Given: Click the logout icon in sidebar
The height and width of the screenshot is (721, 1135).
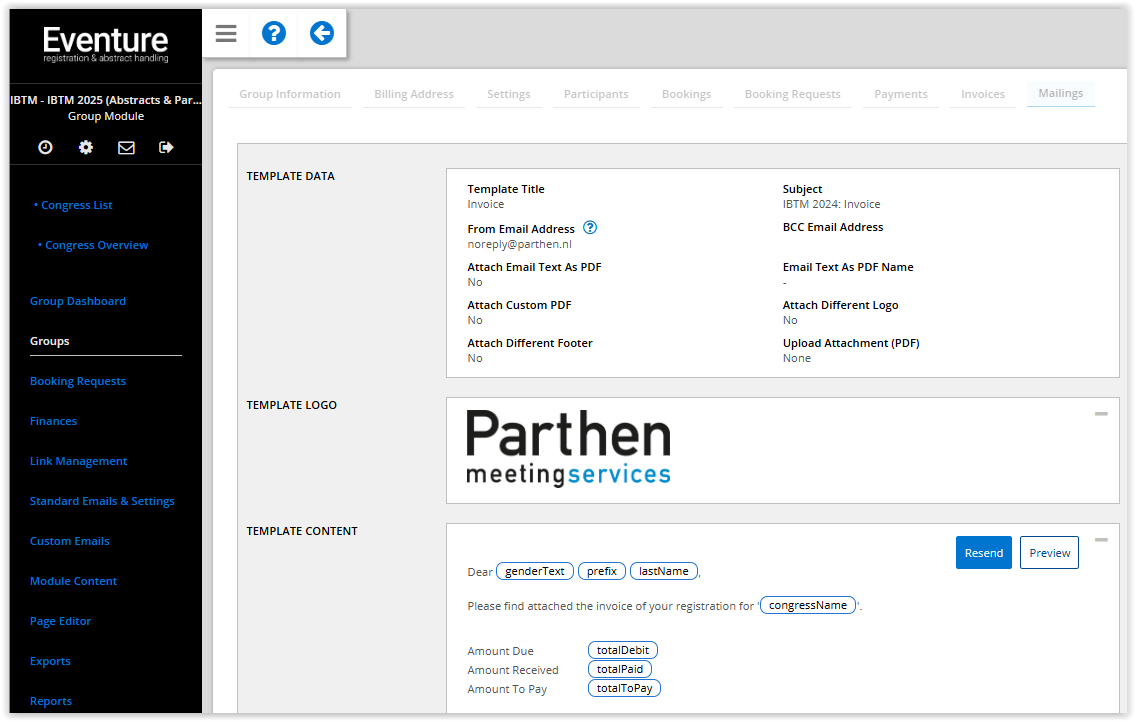Looking at the screenshot, I should click(166, 147).
